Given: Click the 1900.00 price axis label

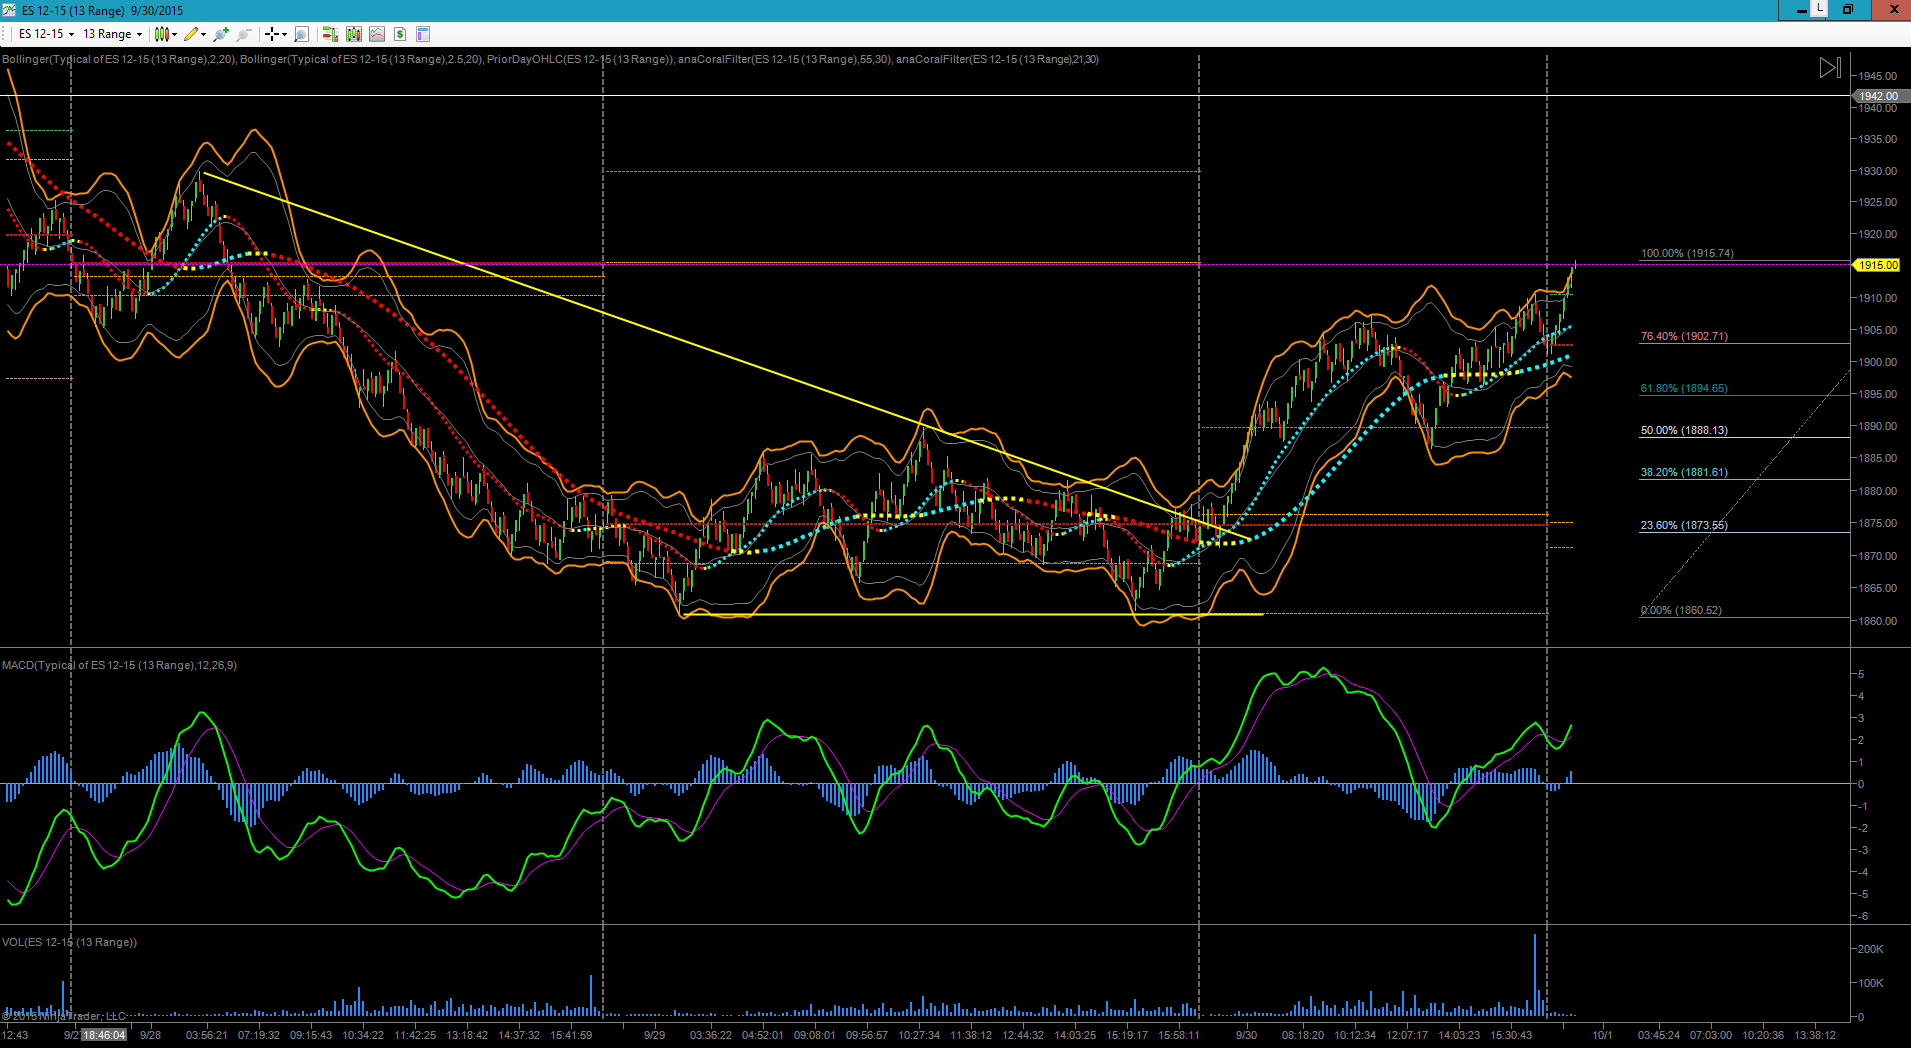Looking at the screenshot, I should pyautogui.click(x=1878, y=362).
